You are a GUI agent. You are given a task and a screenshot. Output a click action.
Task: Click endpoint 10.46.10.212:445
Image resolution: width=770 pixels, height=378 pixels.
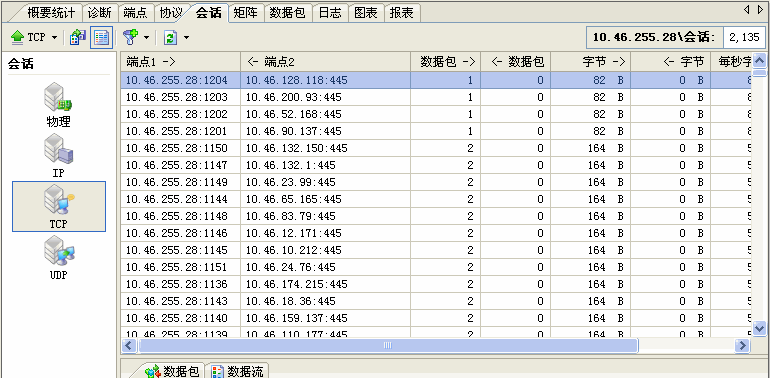click(x=294, y=250)
